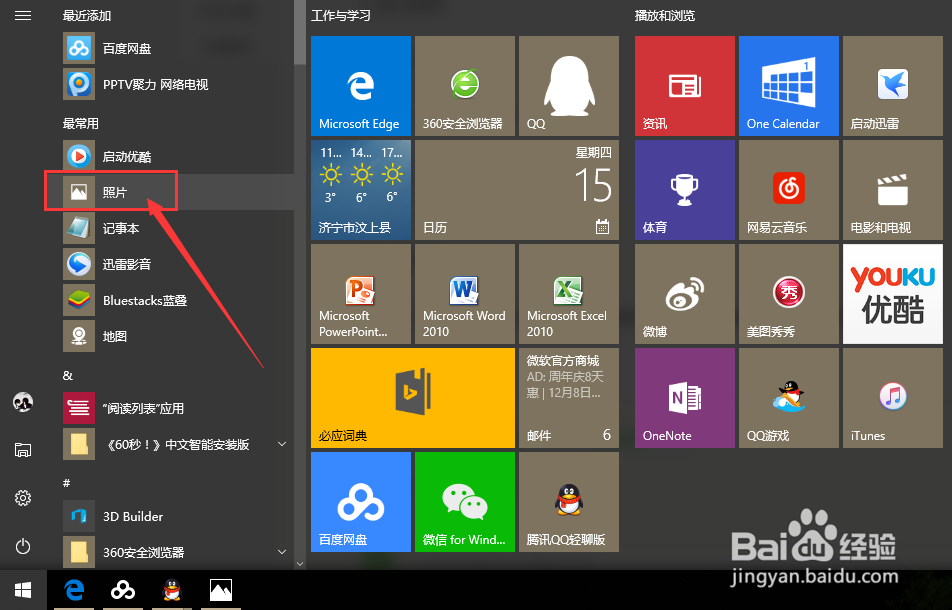Open the user account avatar
This screenshot has width=952, height=610.
(23, 402)
